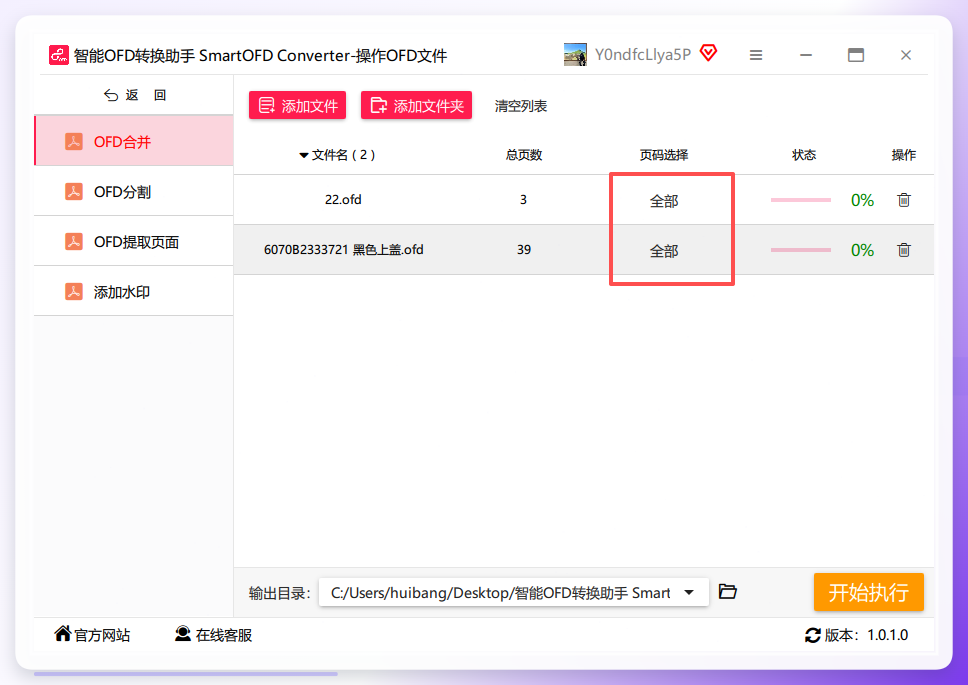Click the version refresh icon
Screen dimensions: 968x685
(x=813, y=635)
